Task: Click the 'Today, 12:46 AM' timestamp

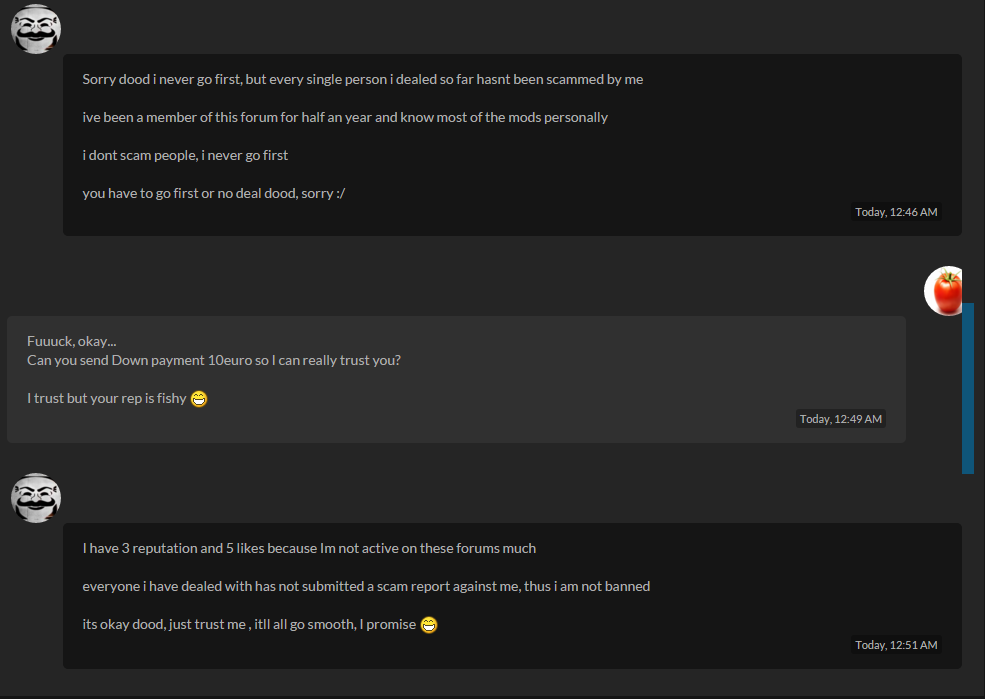Action: point(896,212)
